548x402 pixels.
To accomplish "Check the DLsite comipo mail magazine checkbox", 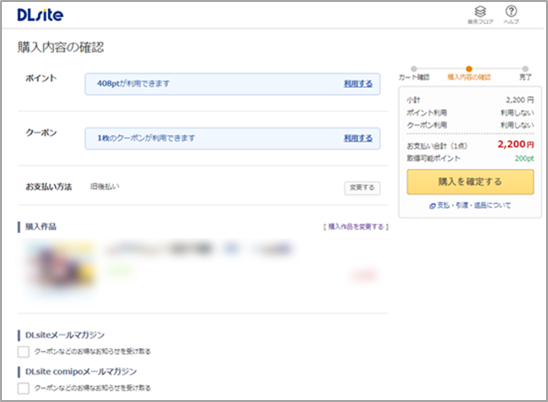I will (x=23, y=388).
